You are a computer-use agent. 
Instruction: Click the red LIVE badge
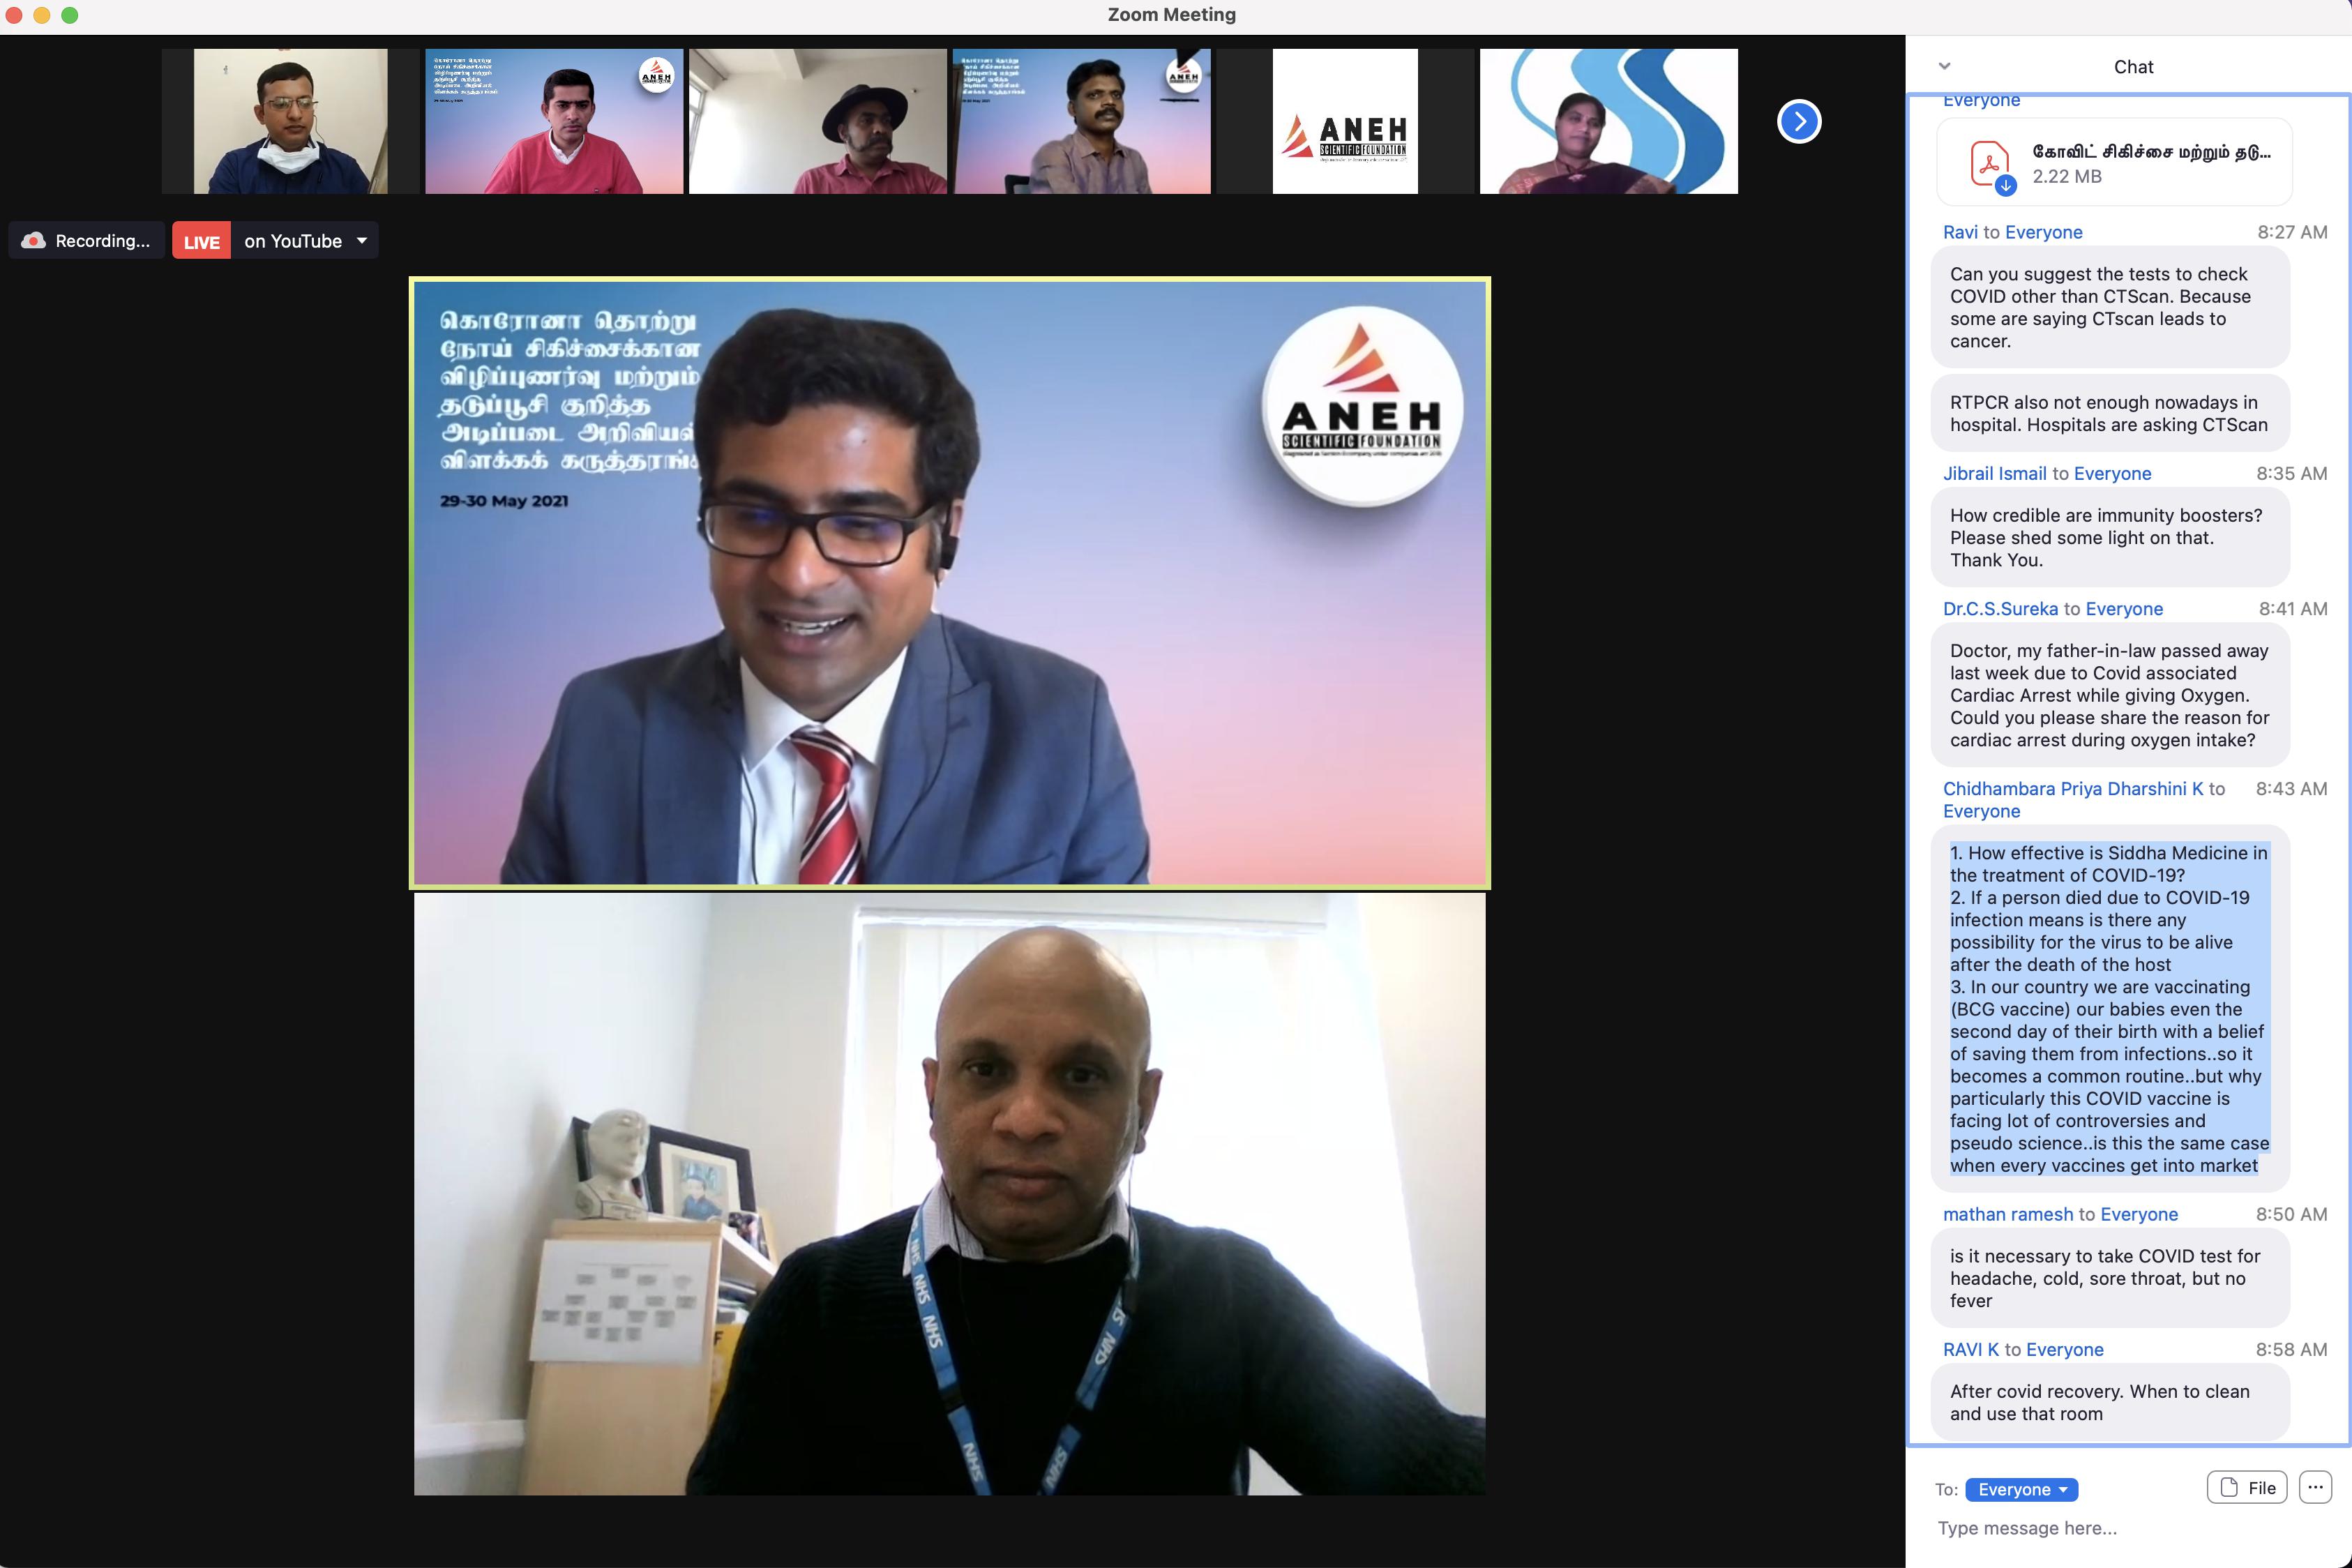pos(201,241)
